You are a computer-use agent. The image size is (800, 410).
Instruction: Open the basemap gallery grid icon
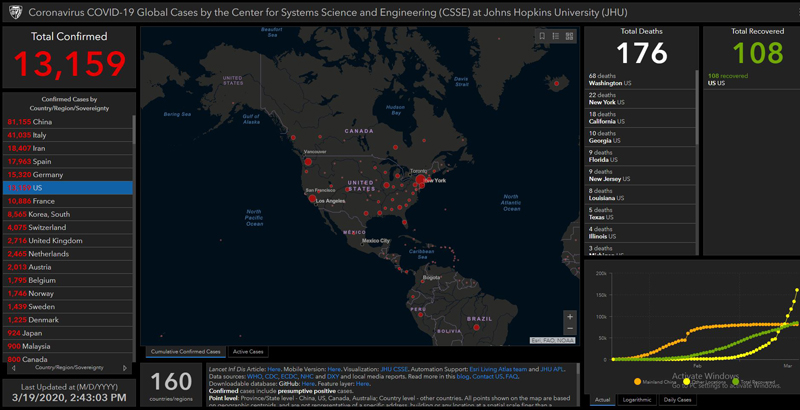coord(569,36)
